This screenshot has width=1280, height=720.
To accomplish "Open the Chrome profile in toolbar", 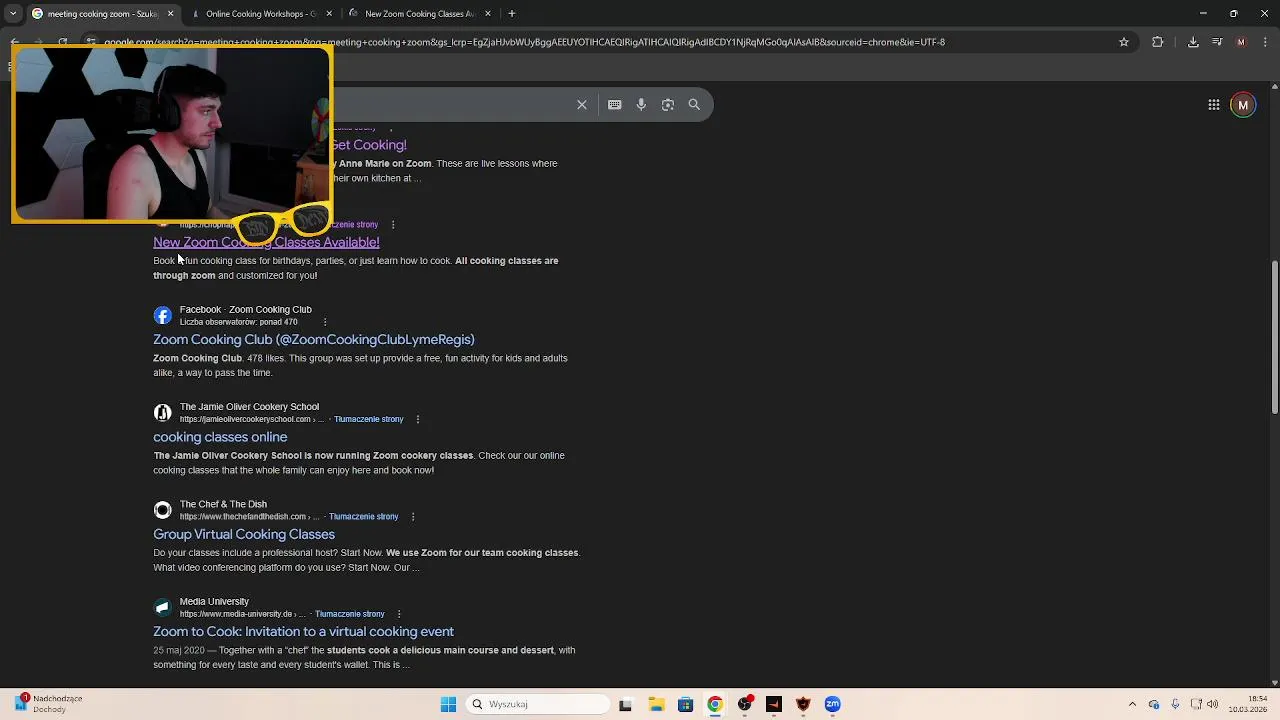I will (1241, 42).
